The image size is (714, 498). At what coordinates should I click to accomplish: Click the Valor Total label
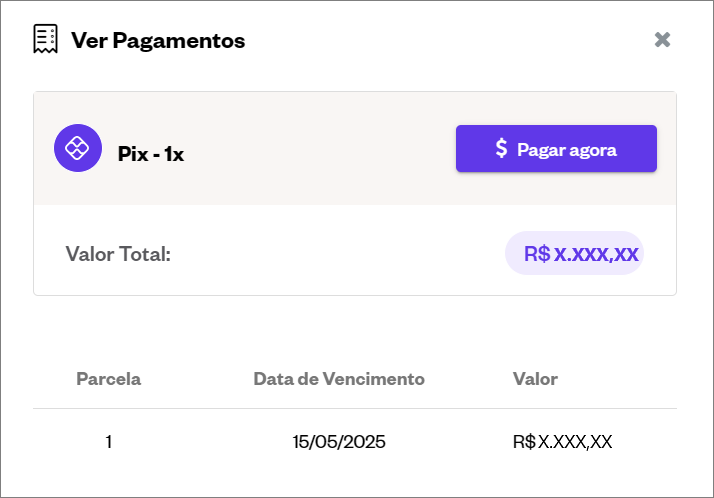pyautogui.click(x=118, y=254)
